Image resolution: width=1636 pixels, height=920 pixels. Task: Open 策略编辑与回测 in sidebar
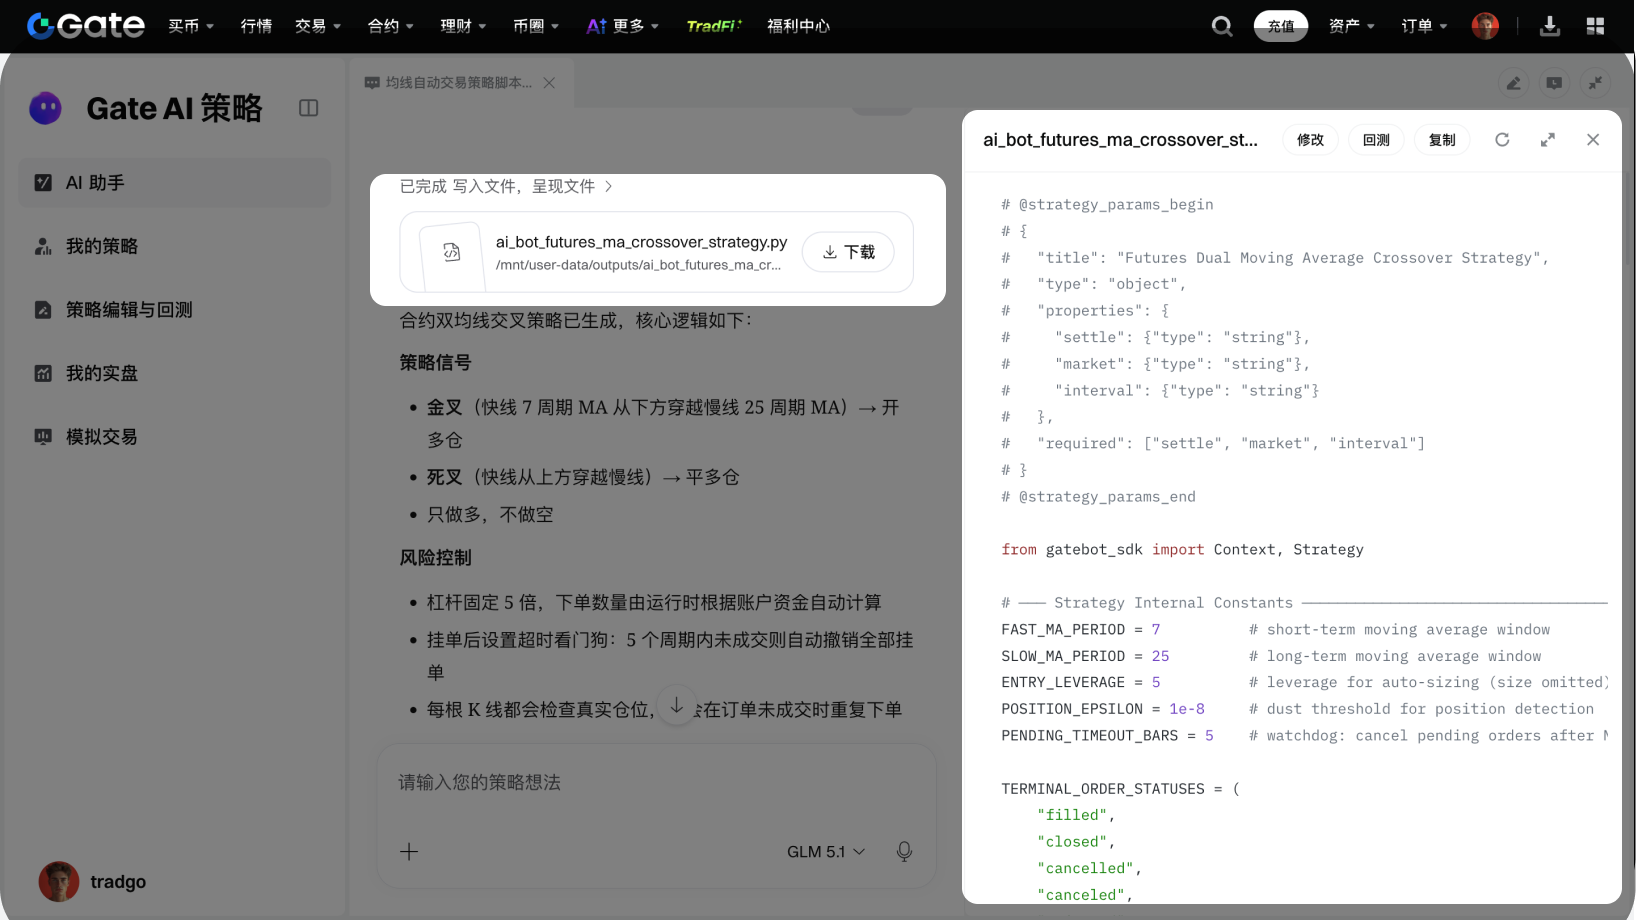pos(175,310)
